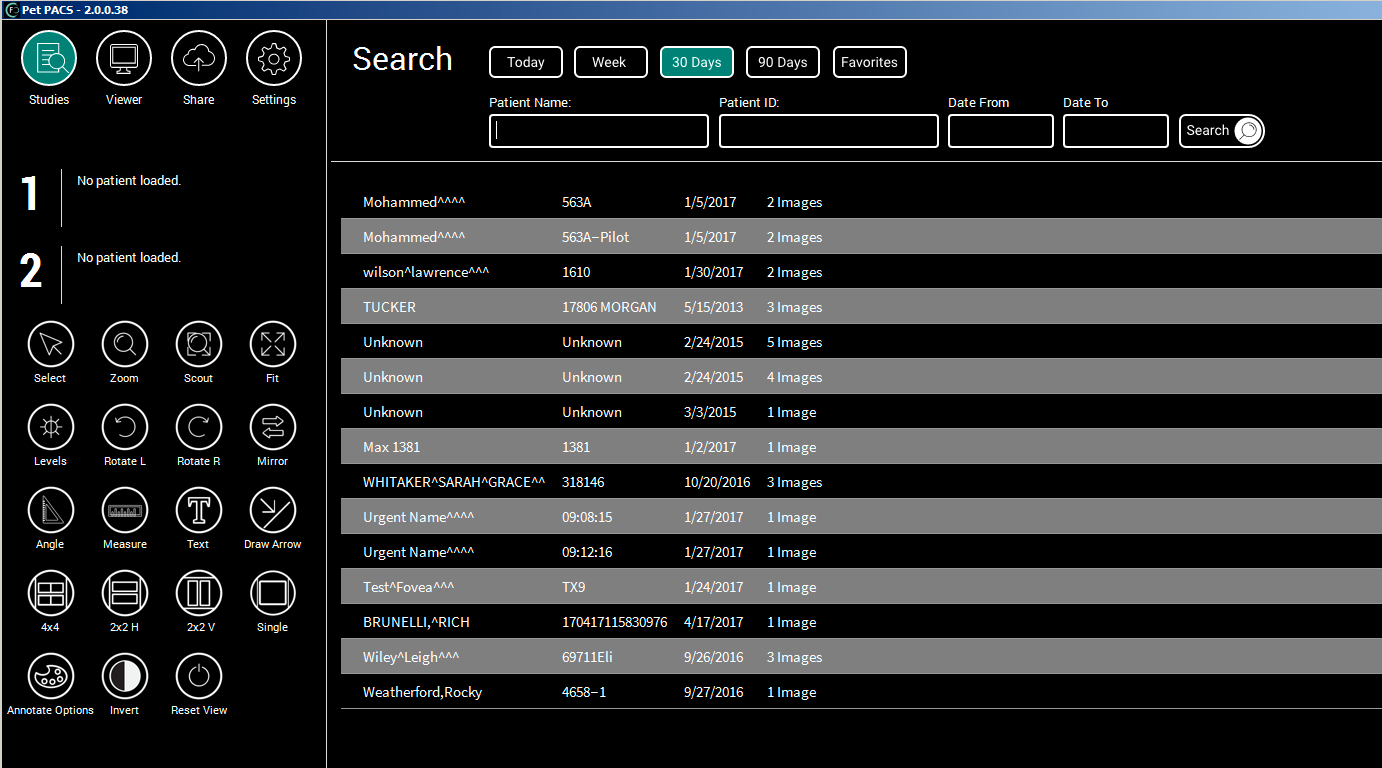This screenshot has height=768, width=1382.
Task: Rotate image right with Rotate R
Action: coord(199,428)
